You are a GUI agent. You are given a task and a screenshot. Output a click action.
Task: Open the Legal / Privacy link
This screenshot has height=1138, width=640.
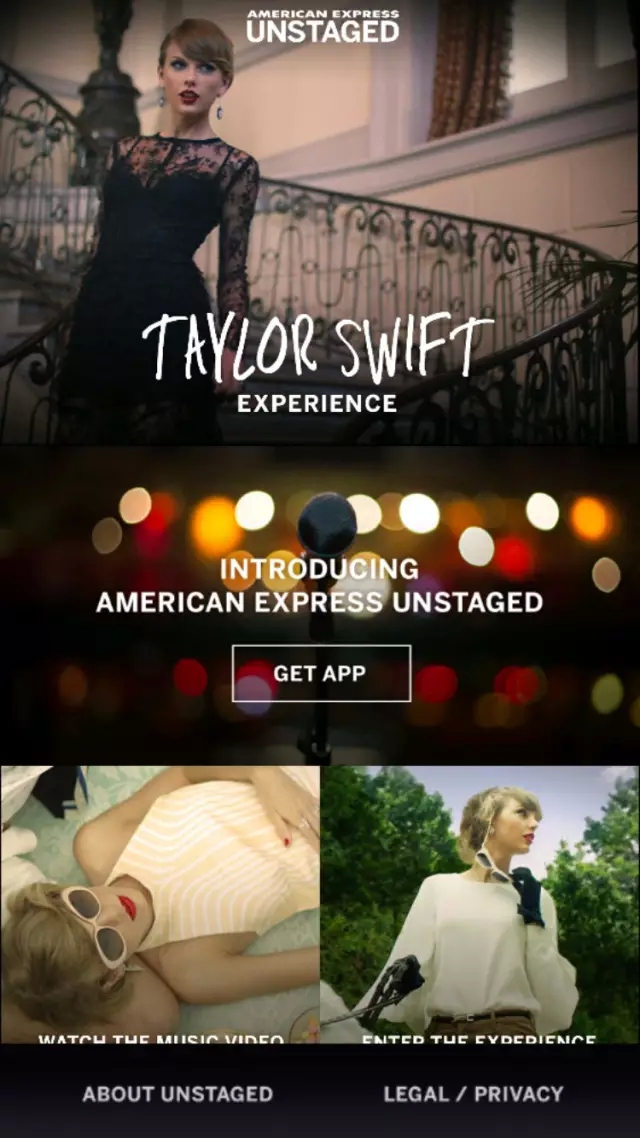pos(473,1094)
